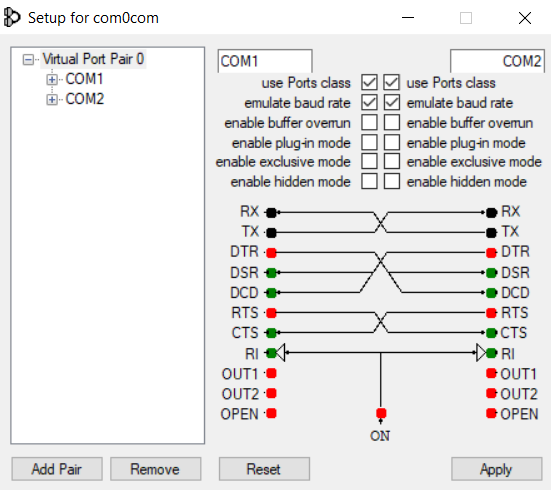This screenshot has width=551, height=490.
Task: Enable hidden mode for COM2
Action: pos(391,181)
